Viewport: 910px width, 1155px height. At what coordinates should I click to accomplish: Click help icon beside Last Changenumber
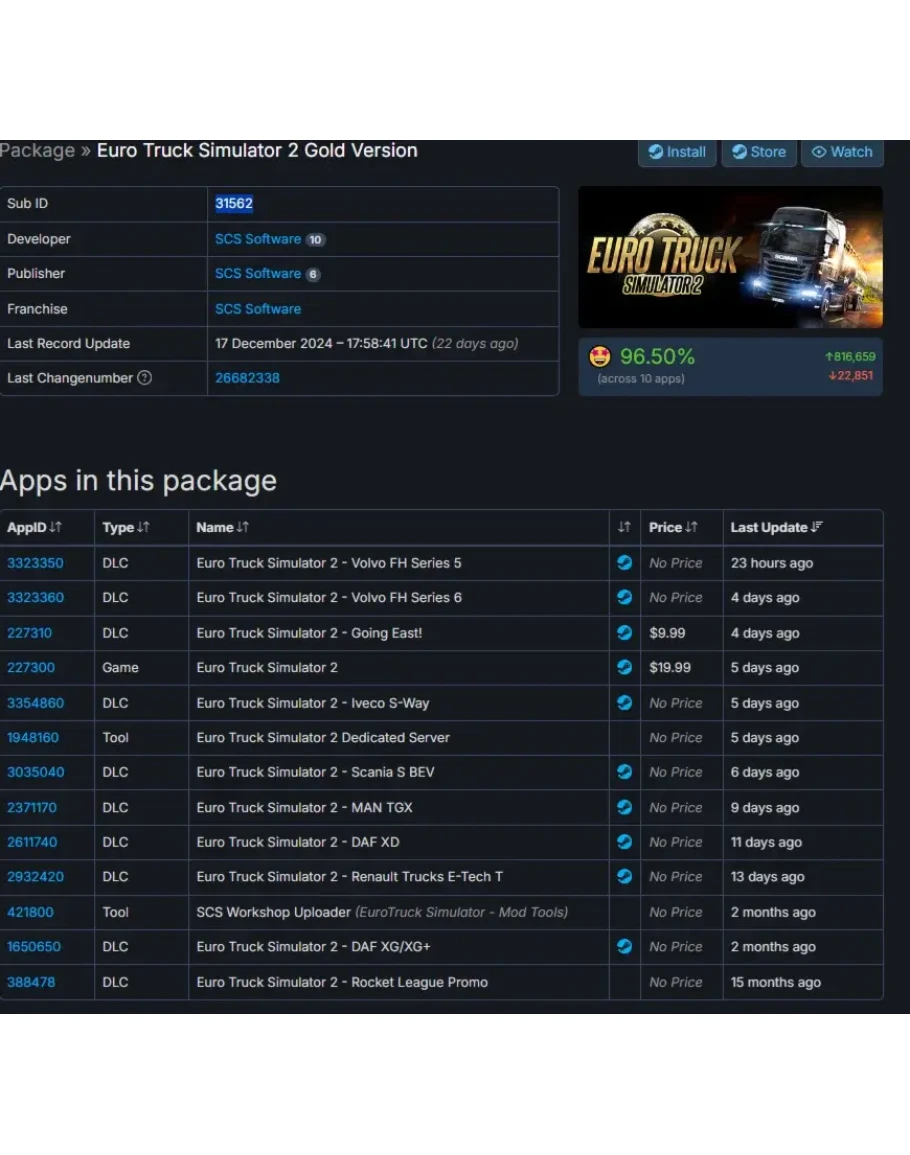(145, 378)
